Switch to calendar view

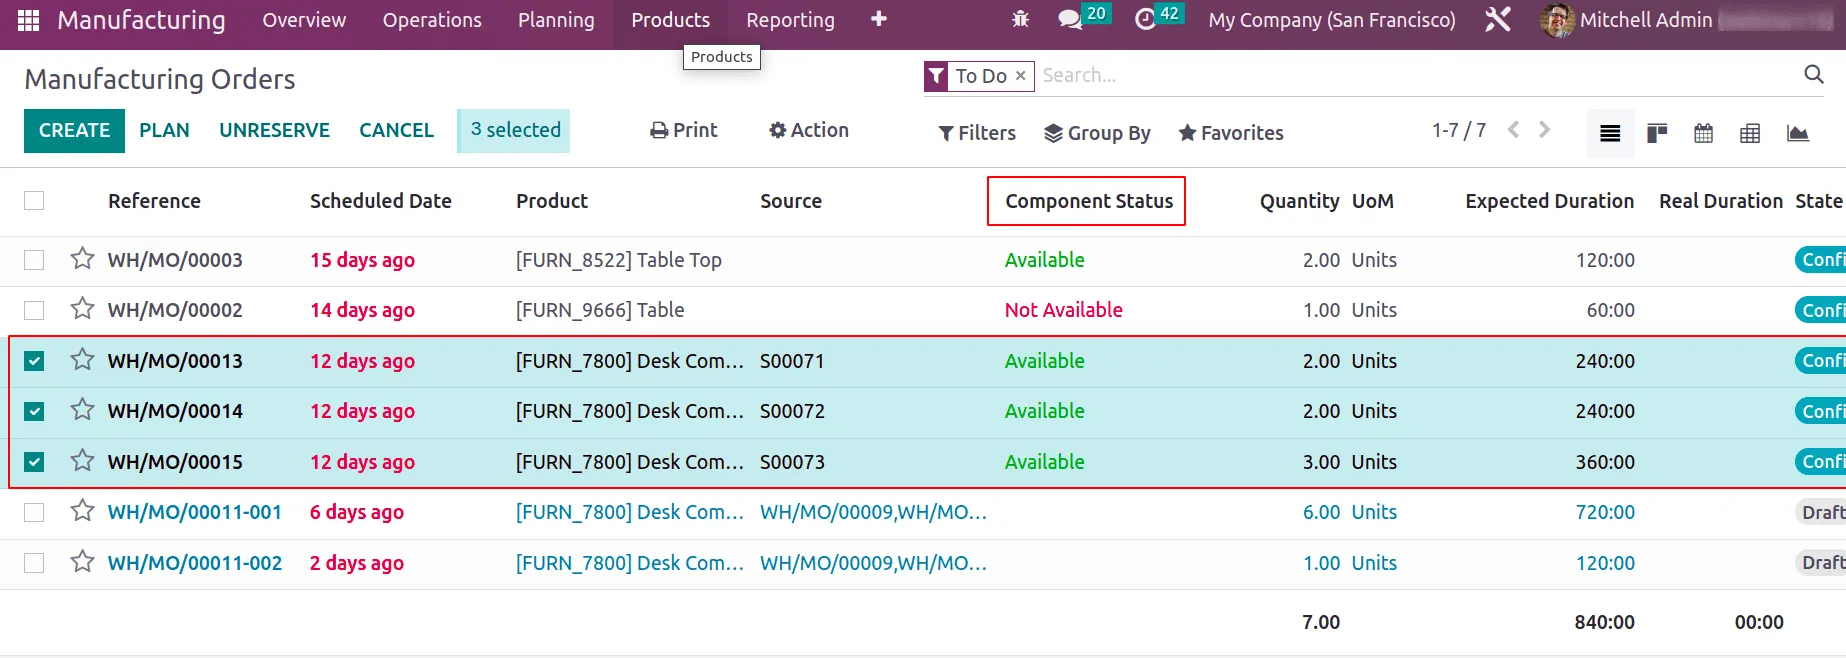point(1703,133)
